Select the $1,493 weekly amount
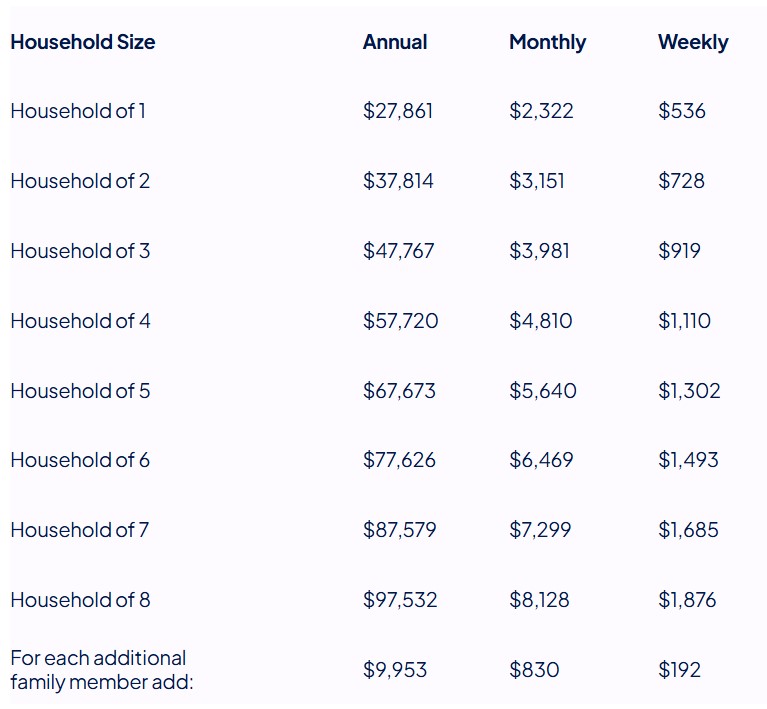 coord(688,460)
